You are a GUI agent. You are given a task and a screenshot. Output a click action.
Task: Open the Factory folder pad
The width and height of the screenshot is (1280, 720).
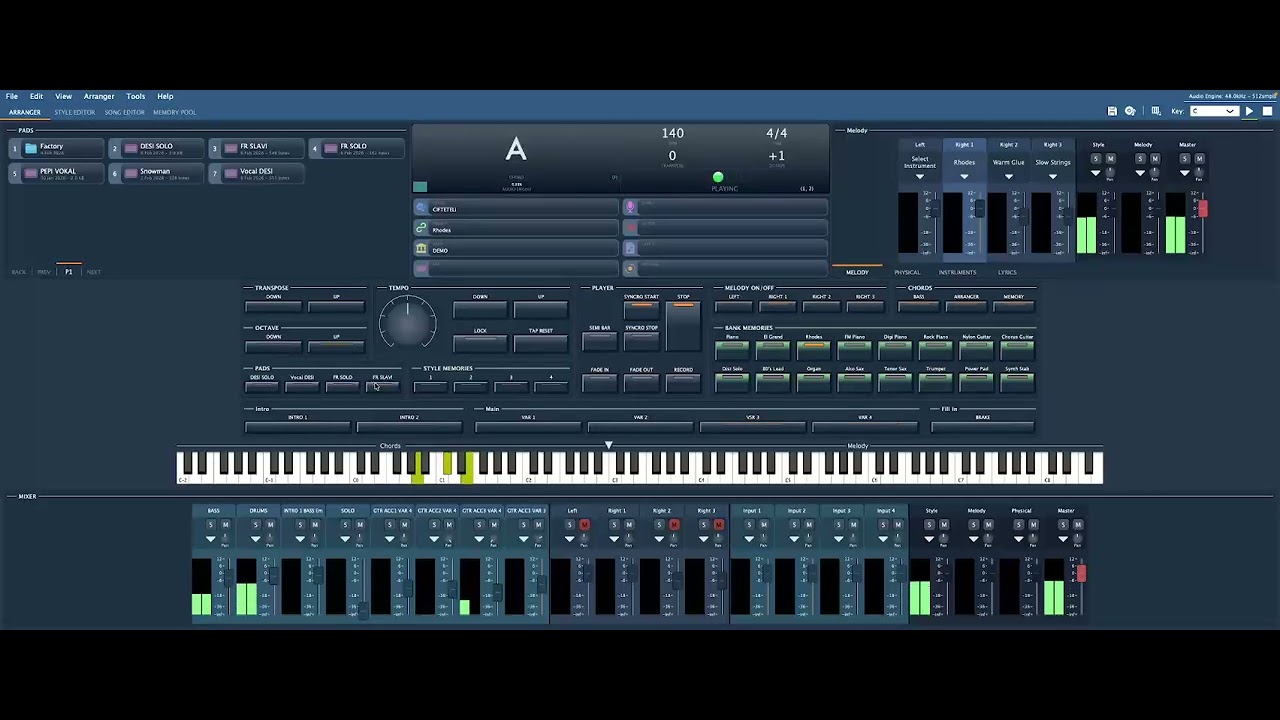click(56, 148)
